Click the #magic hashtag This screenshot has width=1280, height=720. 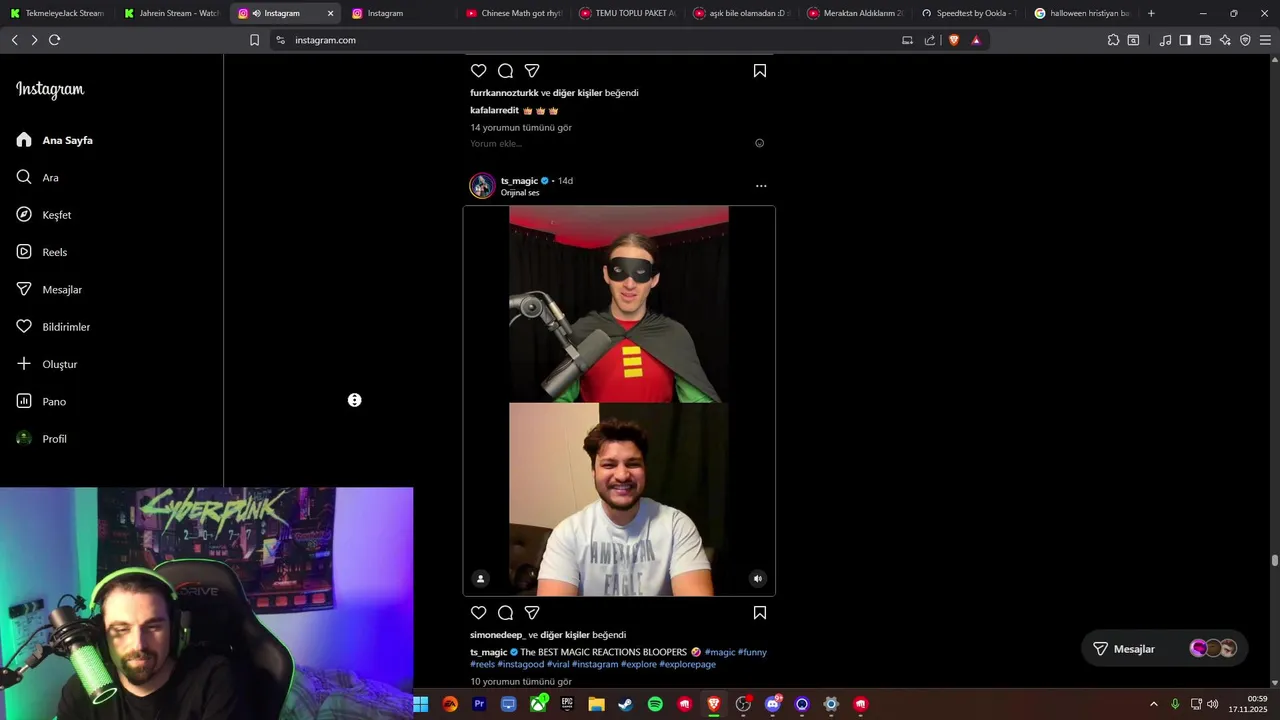(x=719, y=652)
